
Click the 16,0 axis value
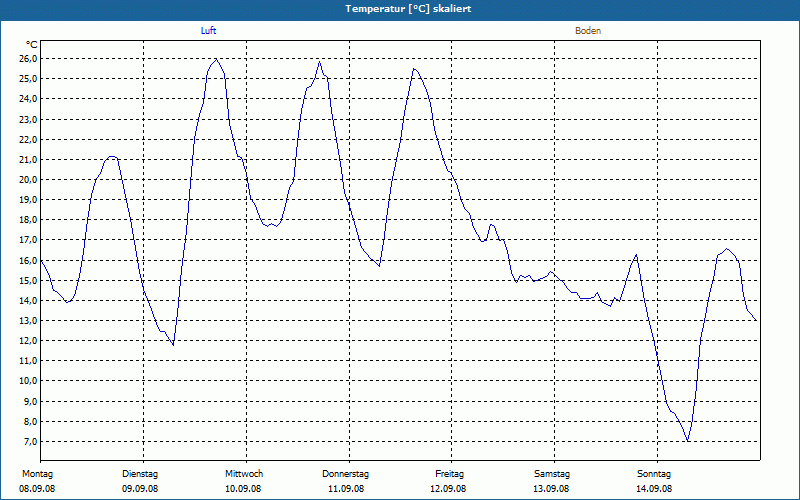[x=29, y=260]
